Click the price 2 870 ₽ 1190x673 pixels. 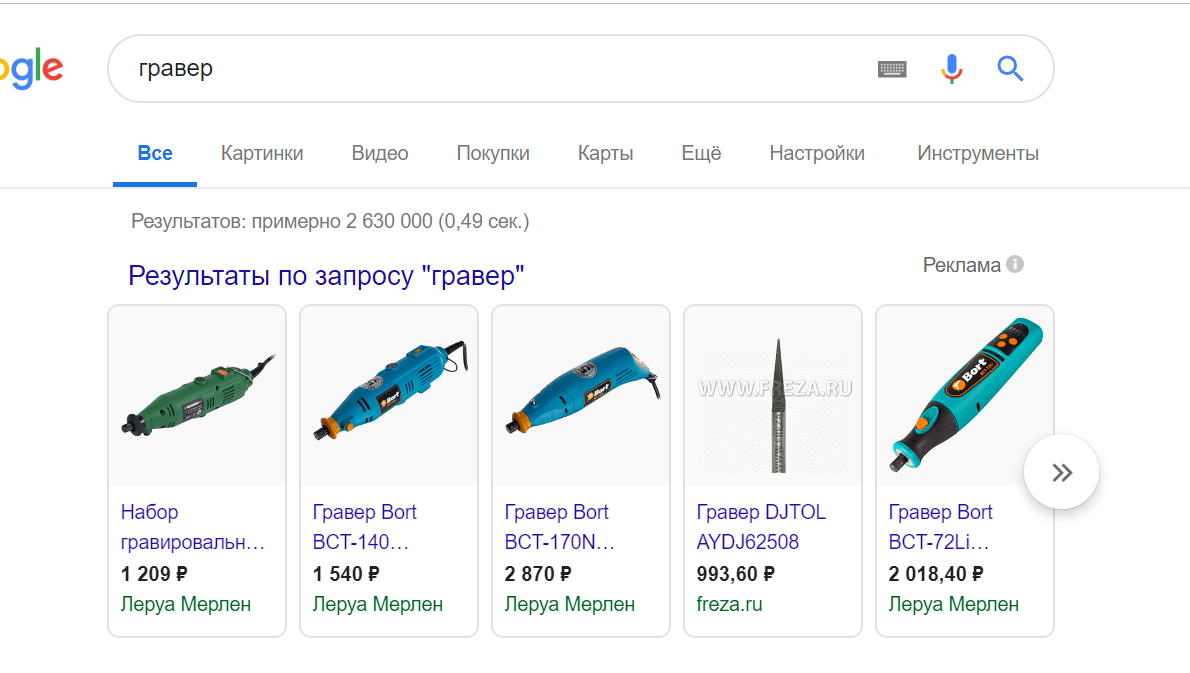tap(538, 574)
